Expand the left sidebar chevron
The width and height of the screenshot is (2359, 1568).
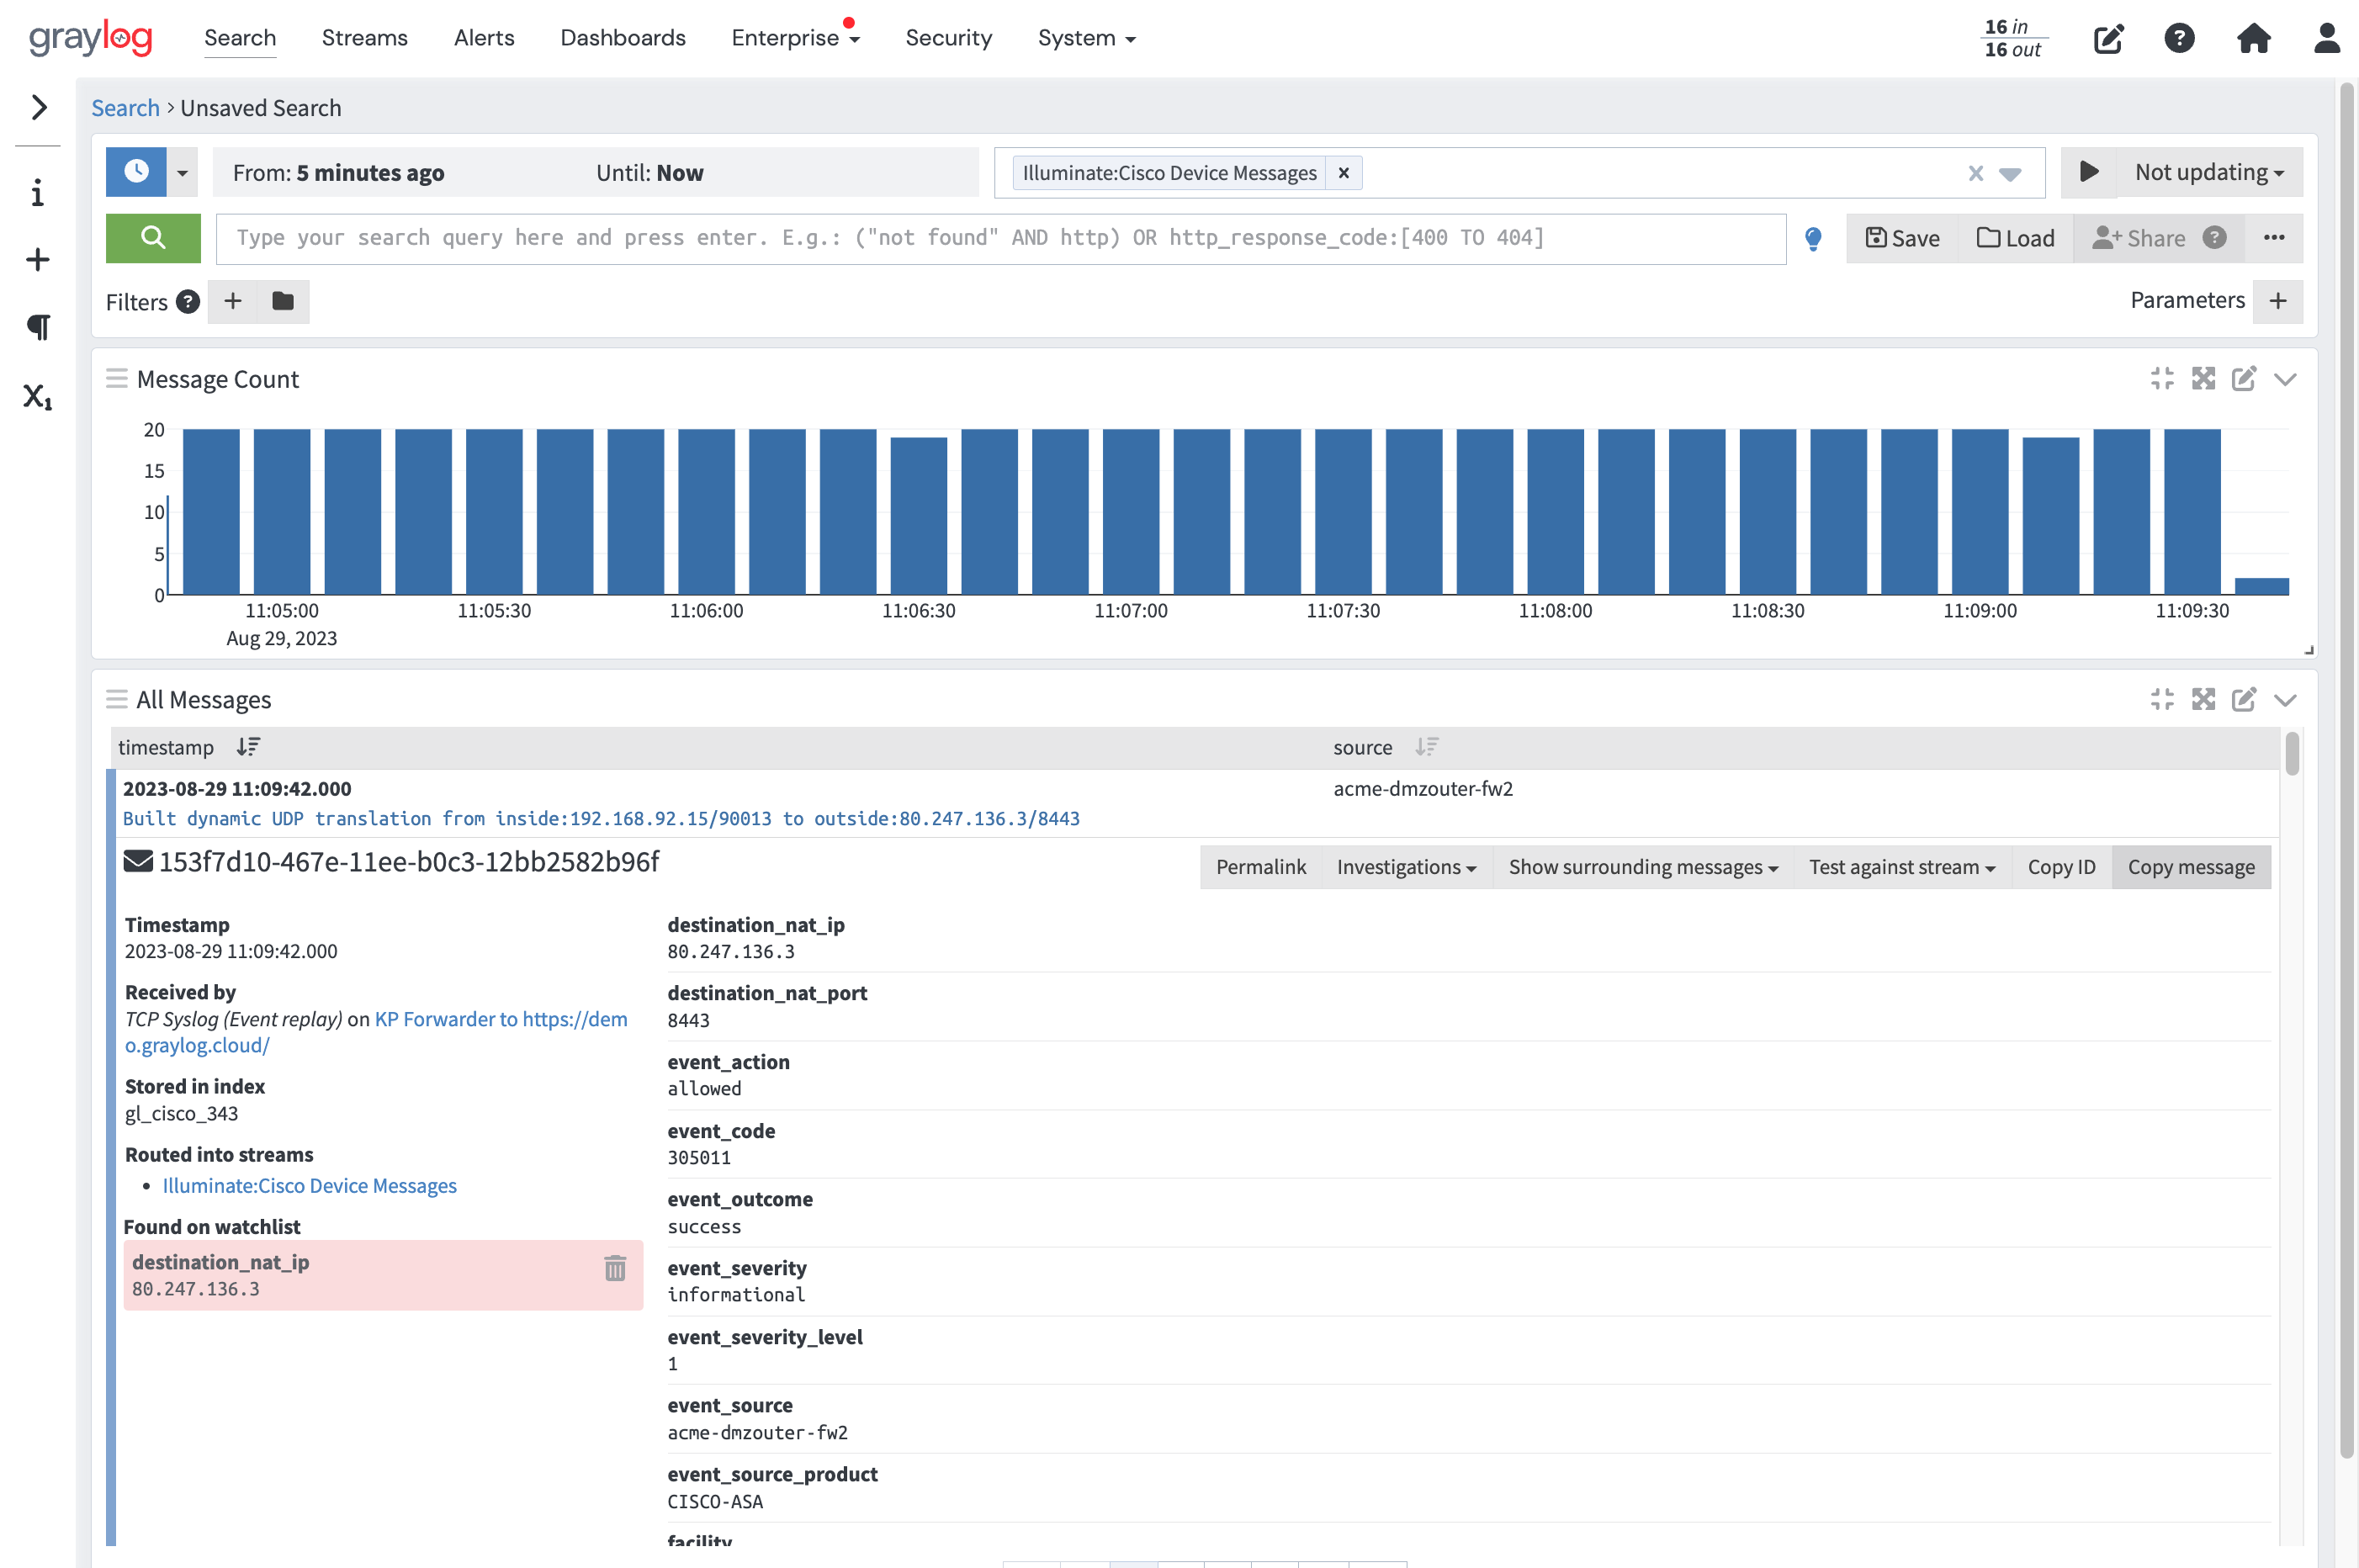click(x=38, y=107)
